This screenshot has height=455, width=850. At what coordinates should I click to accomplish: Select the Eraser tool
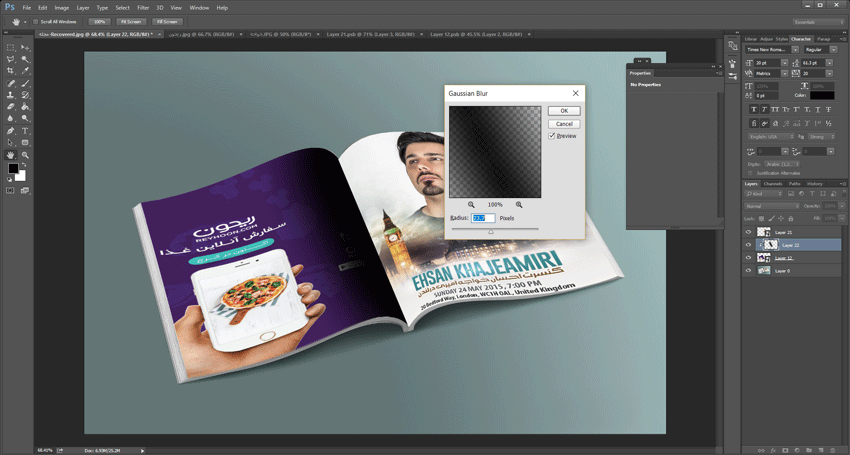coord(10,107)
